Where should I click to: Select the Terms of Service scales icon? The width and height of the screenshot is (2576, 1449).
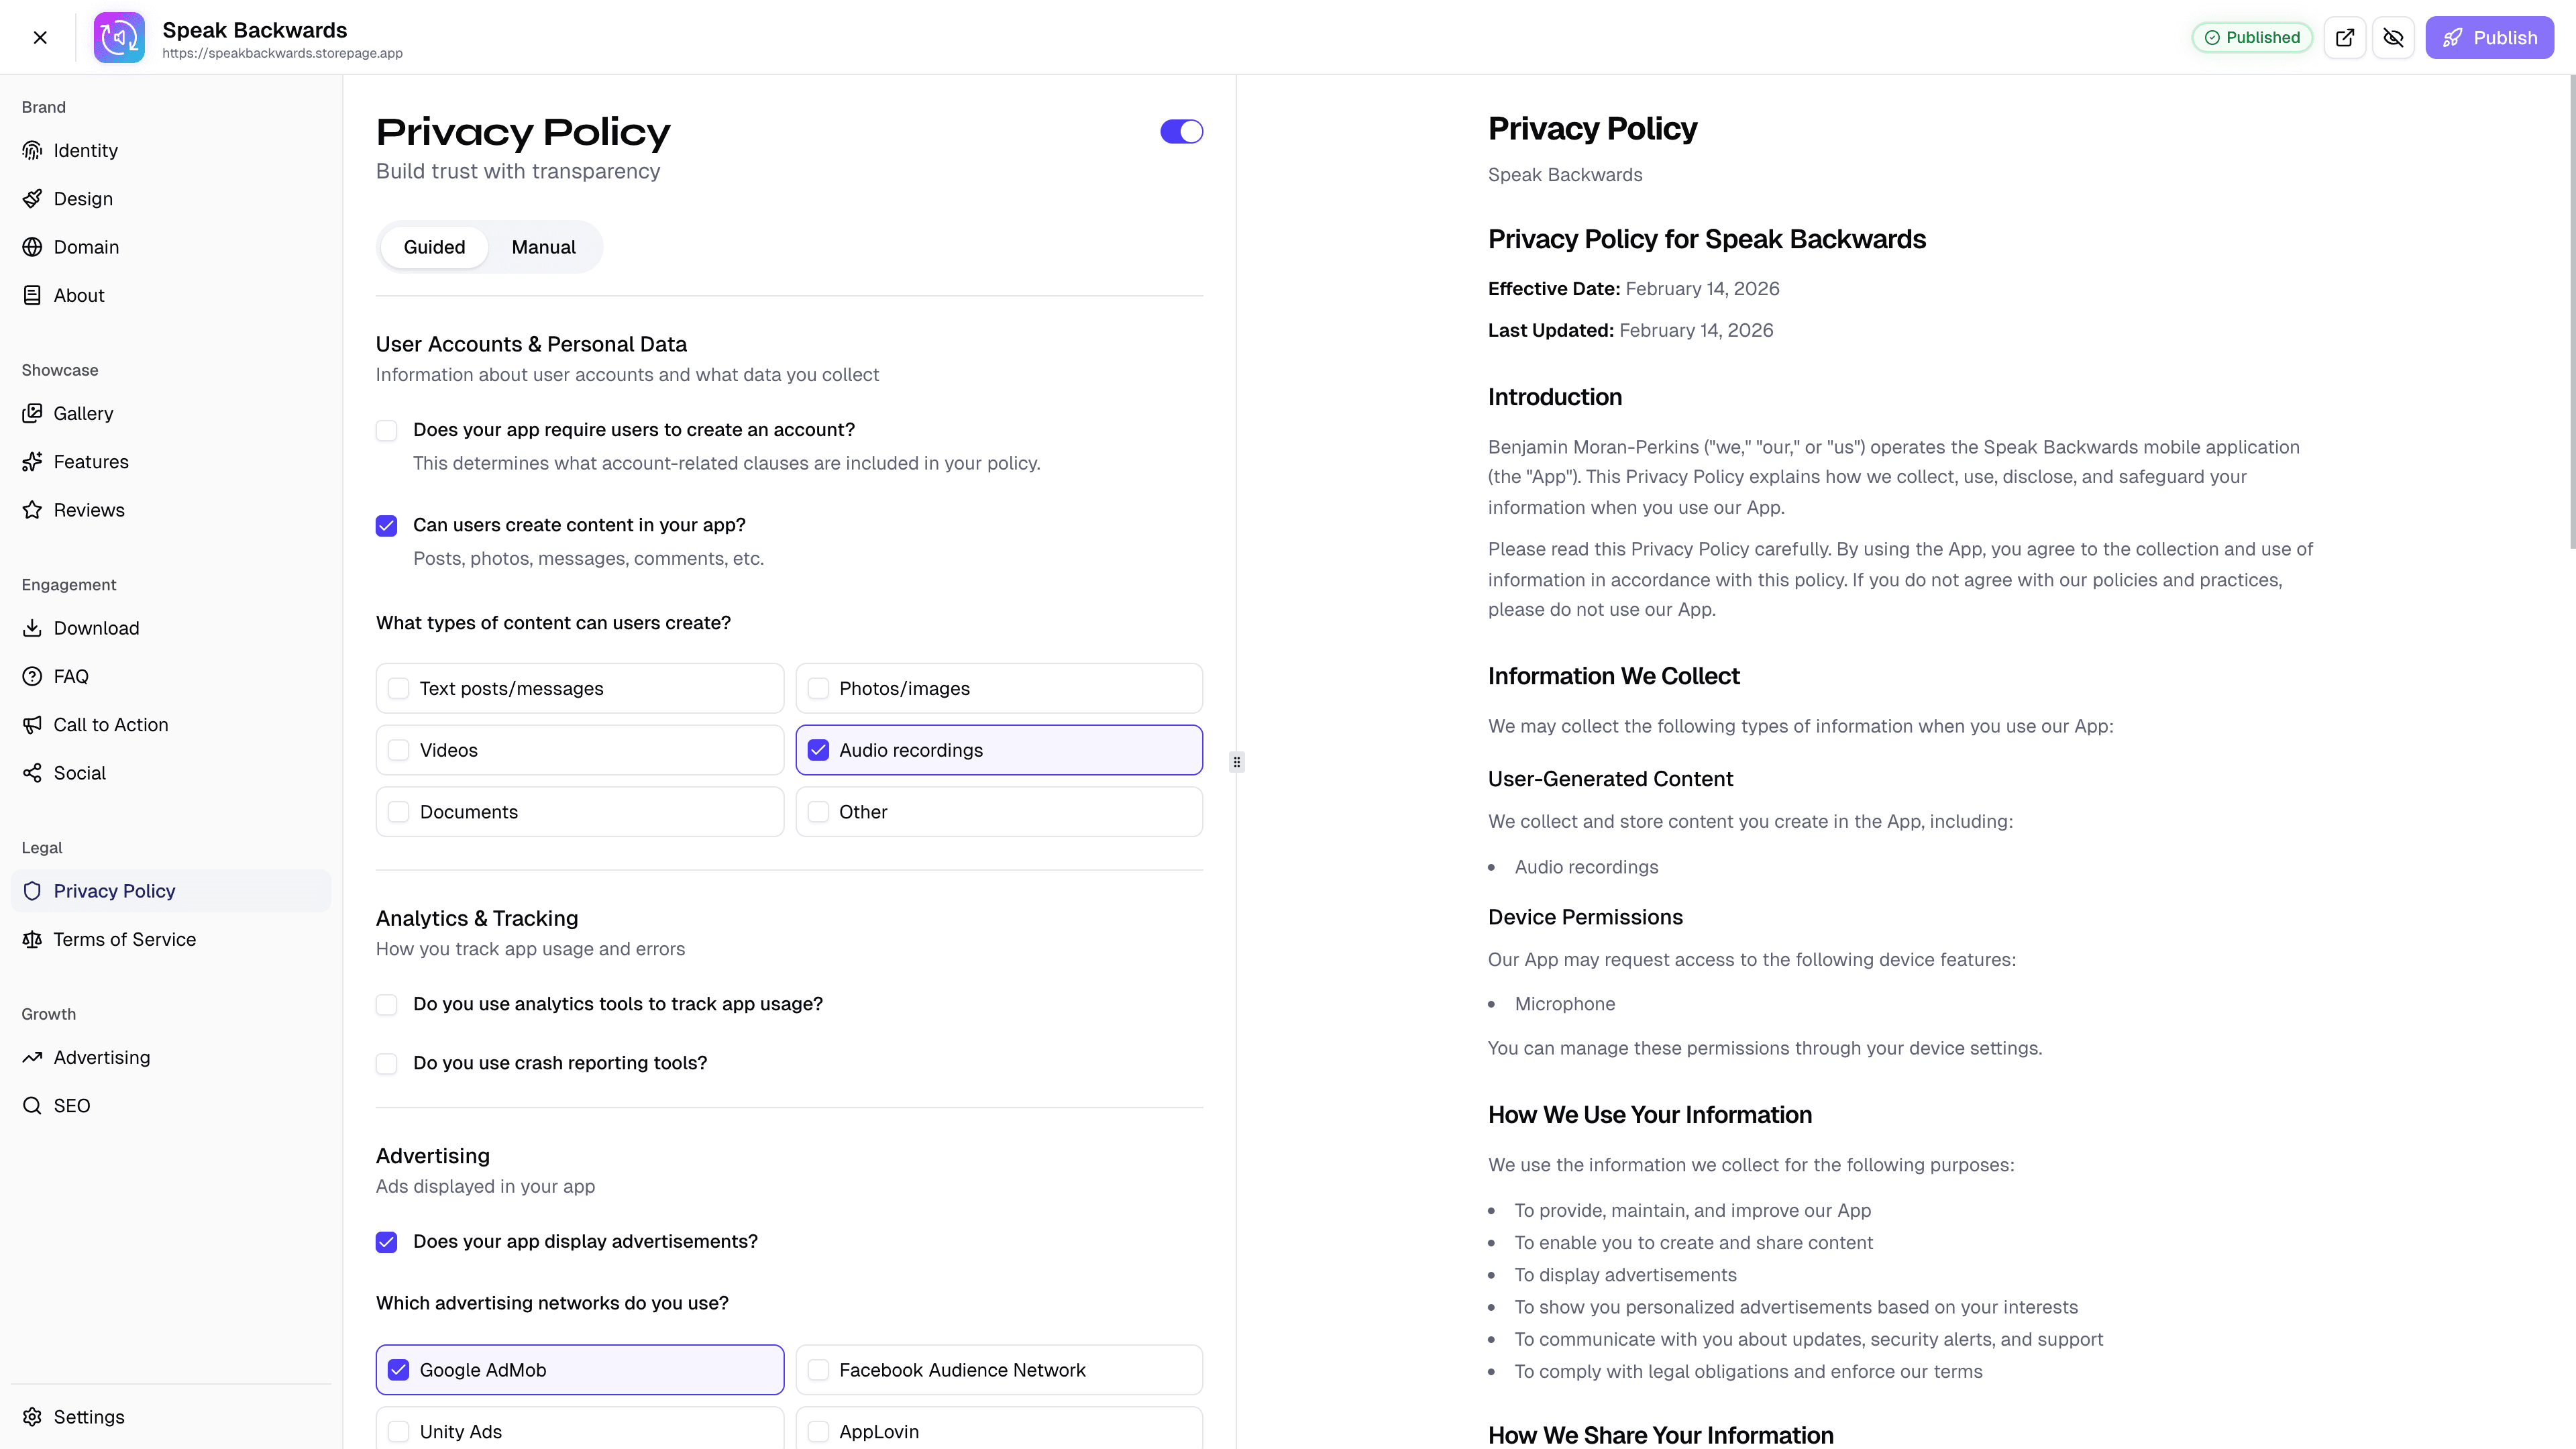coord(32,939)
